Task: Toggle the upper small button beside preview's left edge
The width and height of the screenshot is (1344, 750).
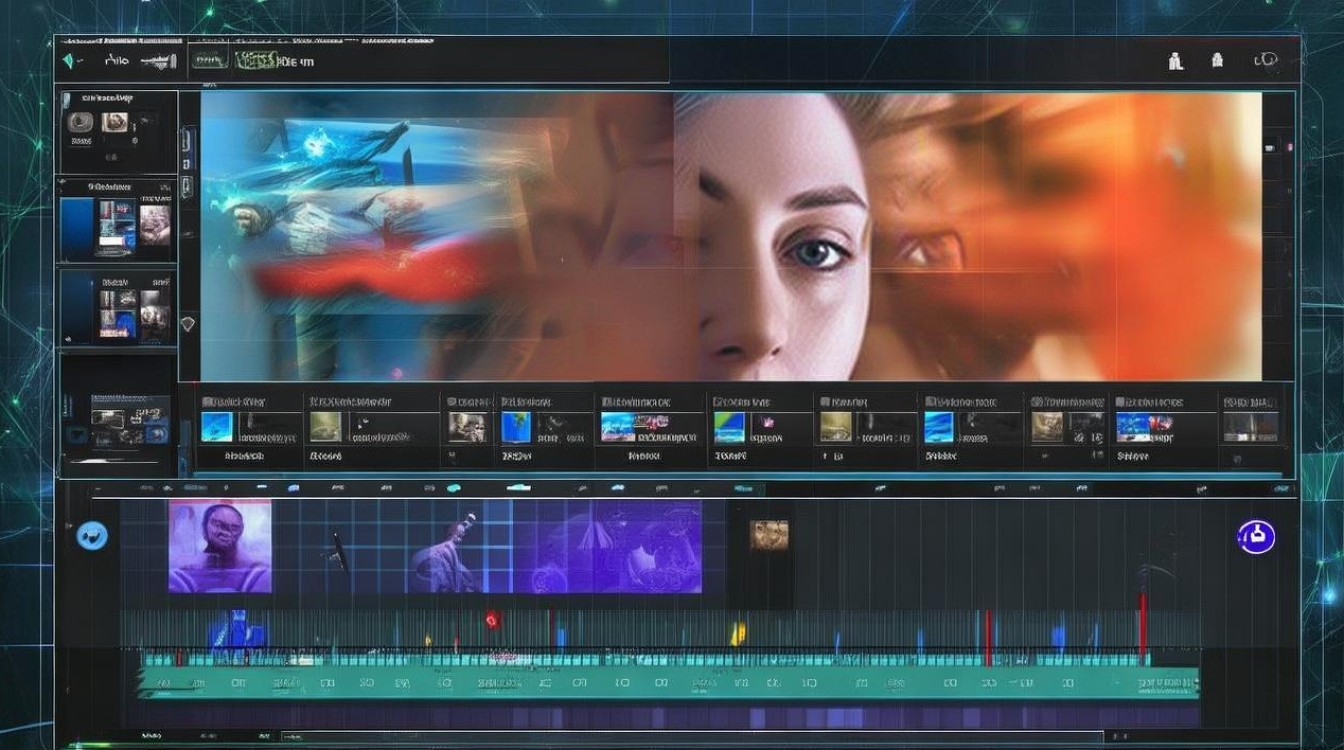Action: click(187, 140)
